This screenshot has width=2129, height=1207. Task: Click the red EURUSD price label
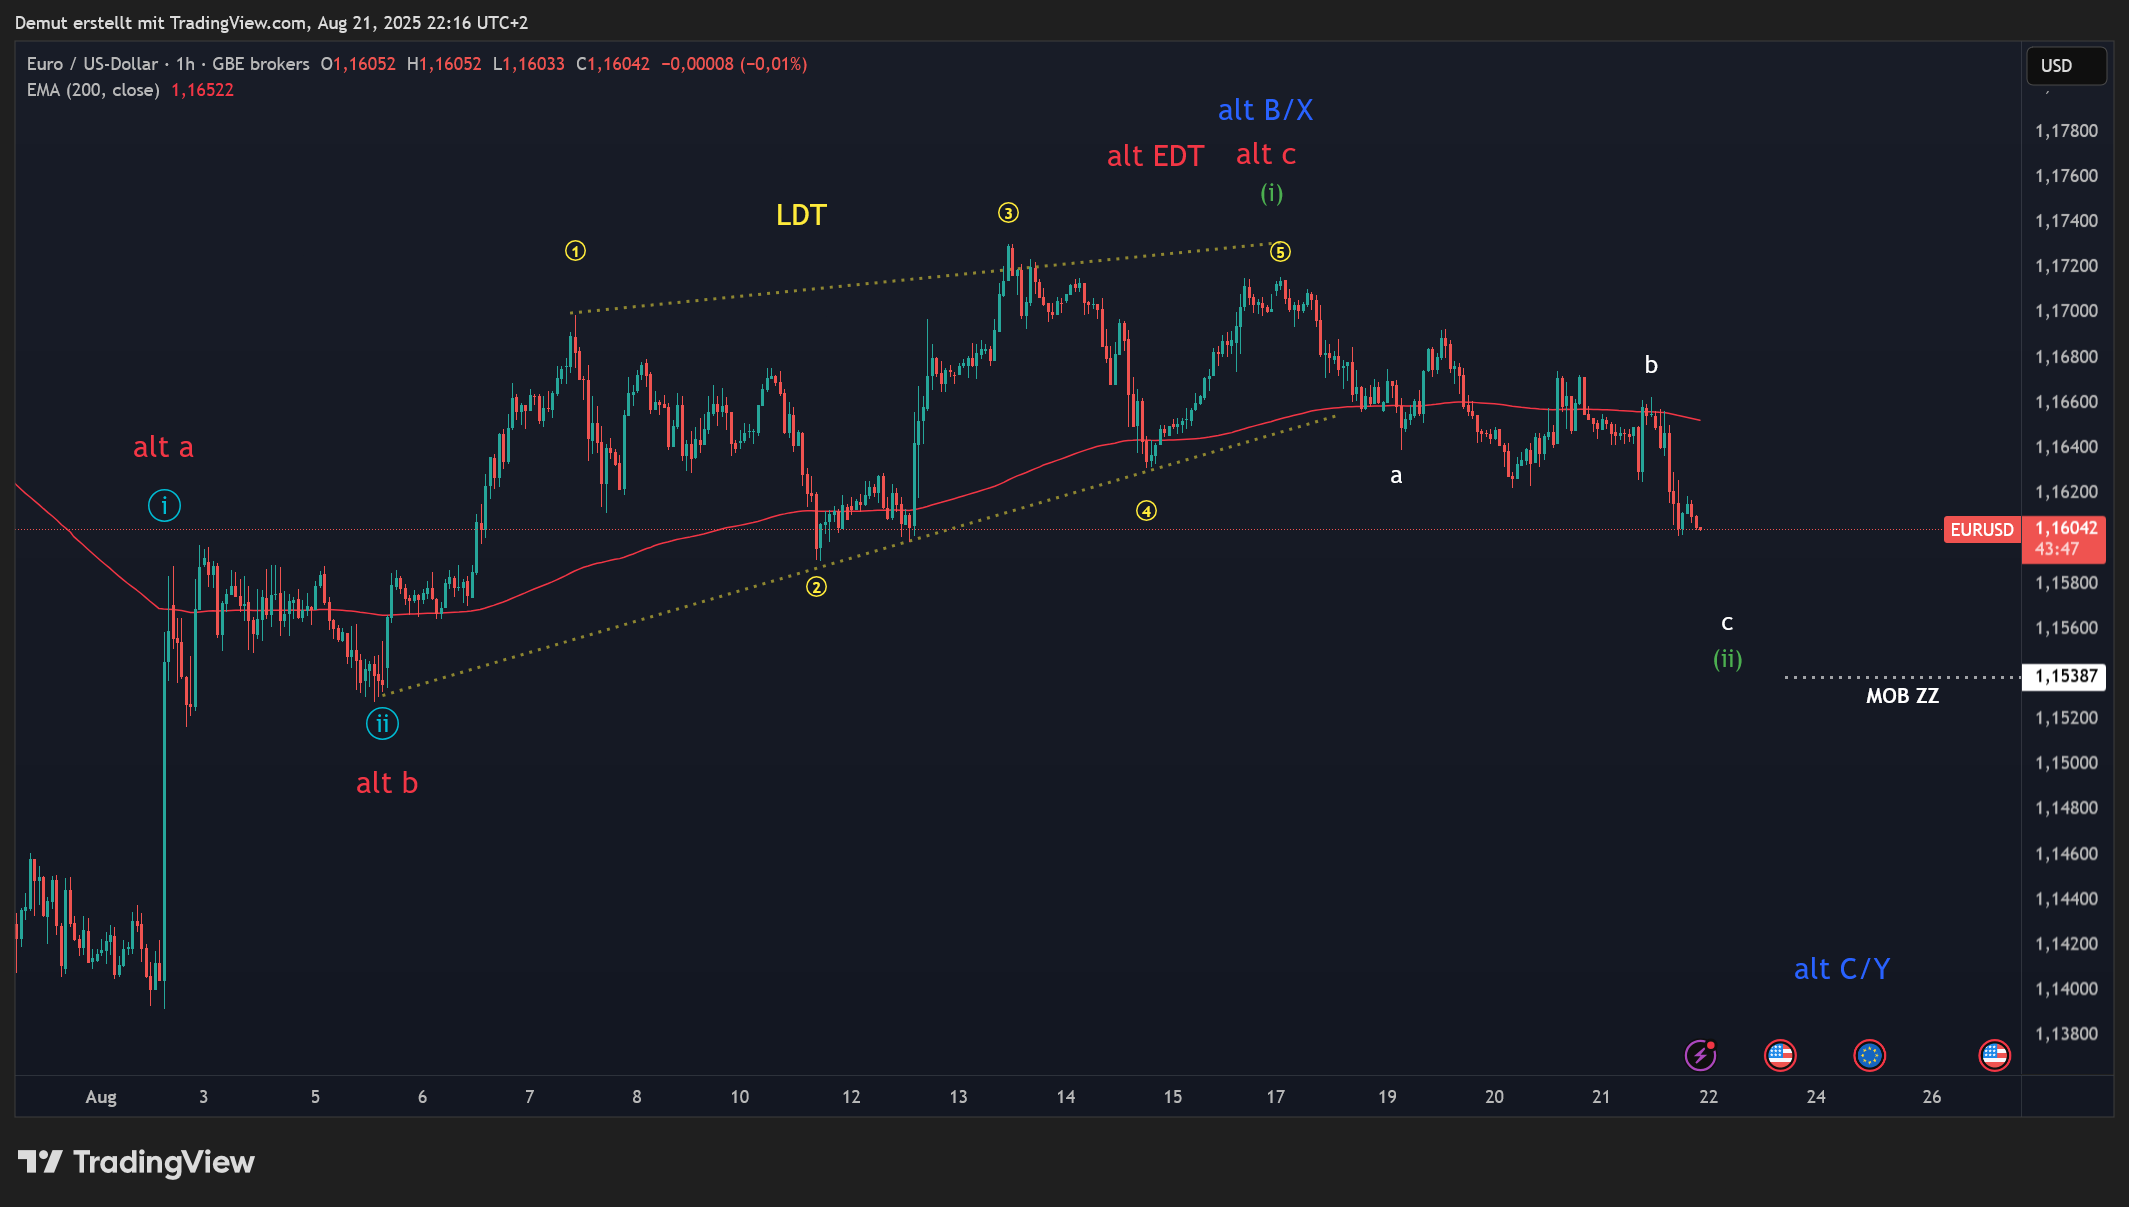pos(1981,530)
